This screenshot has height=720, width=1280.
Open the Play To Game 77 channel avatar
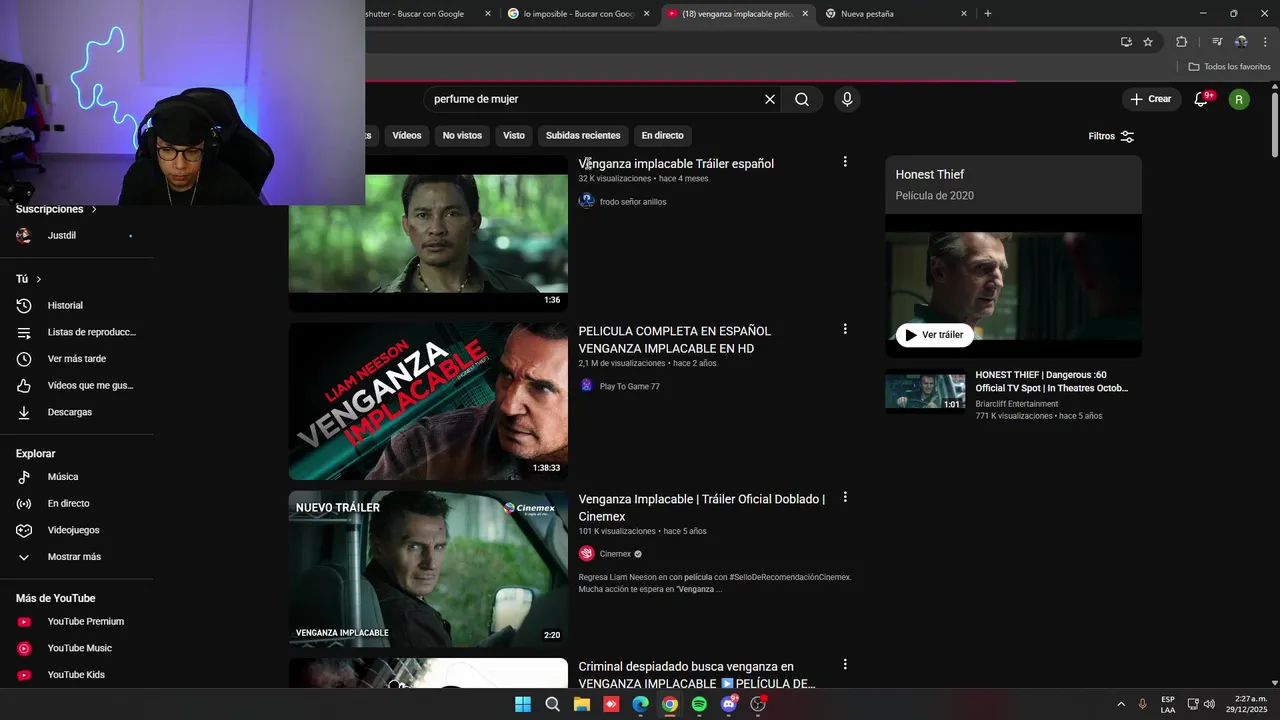[587, 385]
